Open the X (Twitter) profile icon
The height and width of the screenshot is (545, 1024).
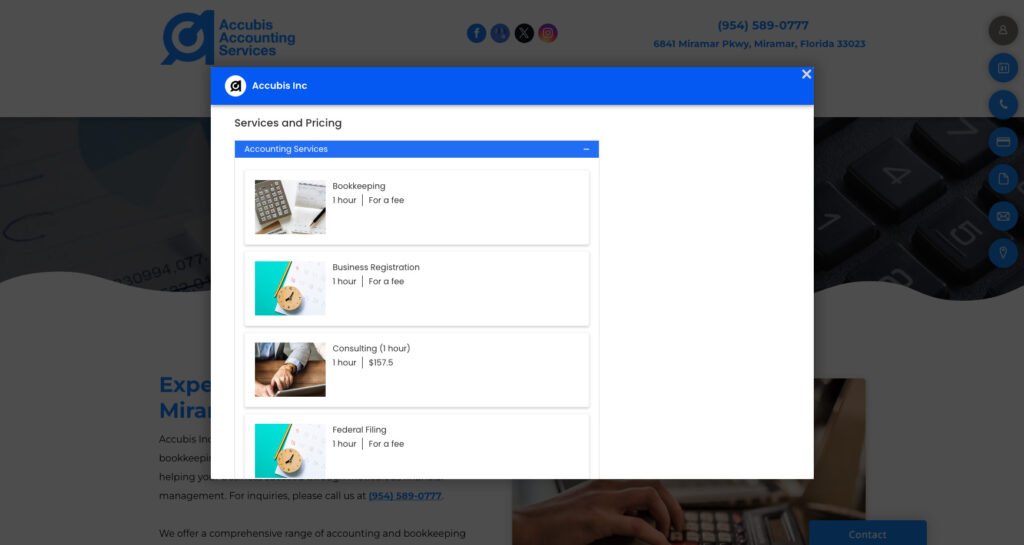(524, 33)
